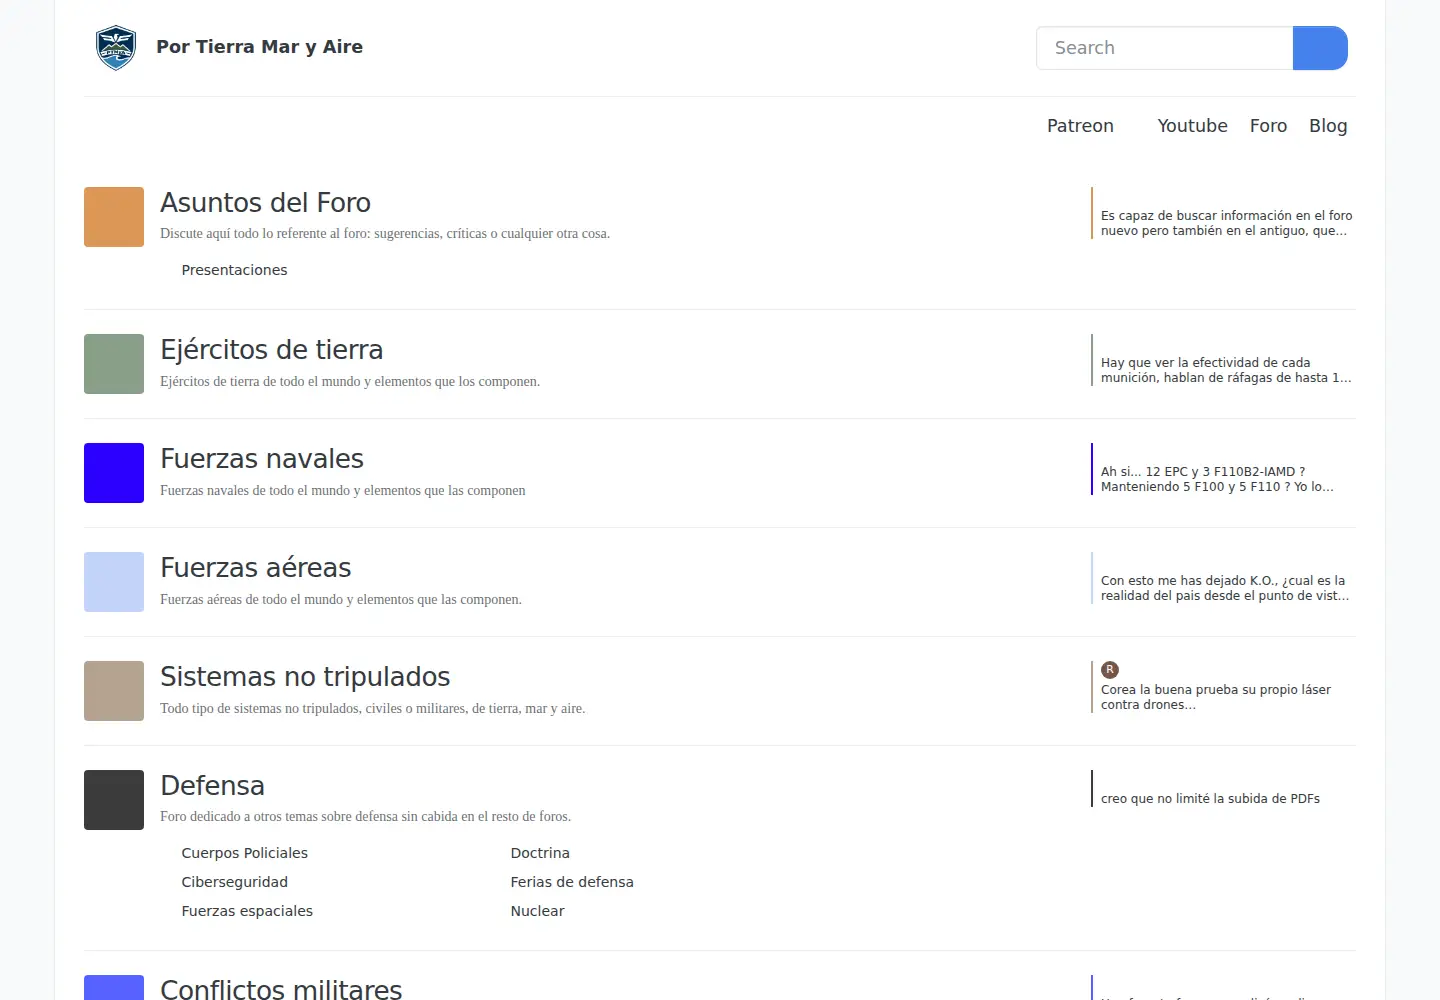Click the R user avatar in Sistemas no tripulados

point(1110,670)
